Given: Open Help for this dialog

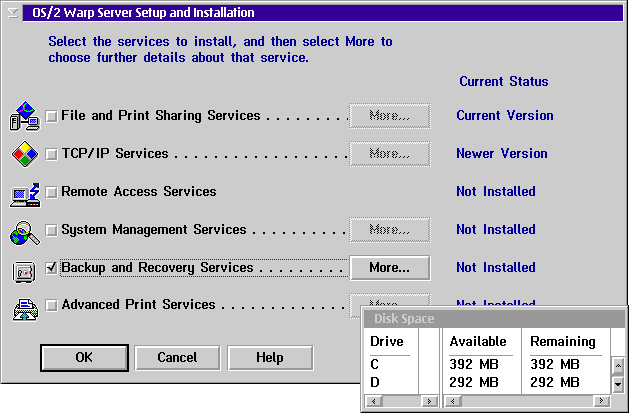Looking at the screenshot, I should pyautogui.click(x=270, y=358).
